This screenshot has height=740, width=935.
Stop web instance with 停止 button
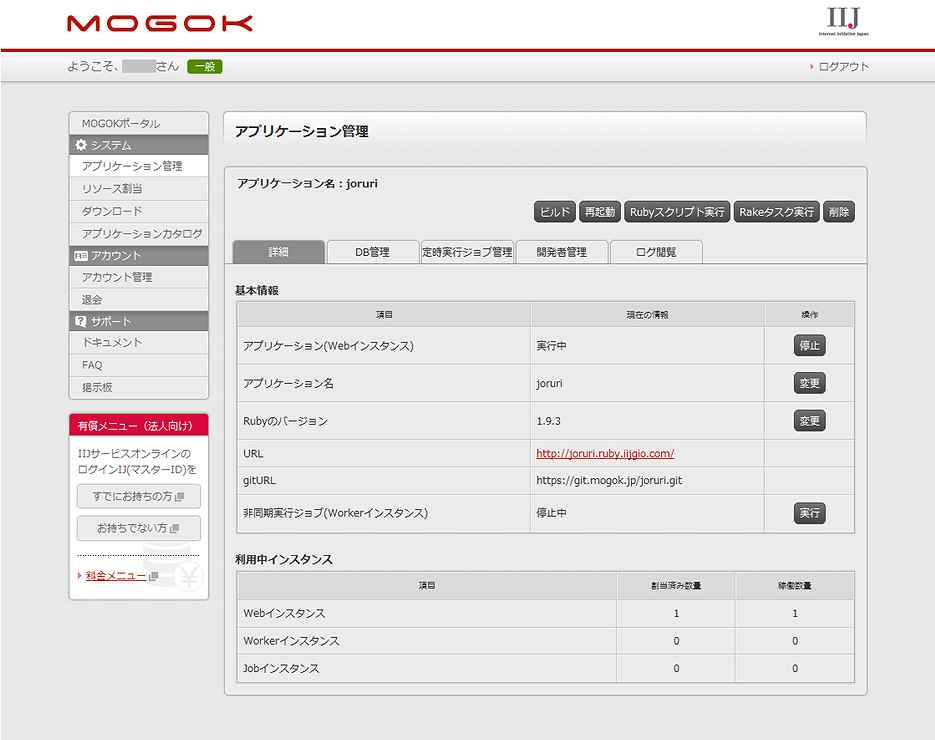[809, 345]
